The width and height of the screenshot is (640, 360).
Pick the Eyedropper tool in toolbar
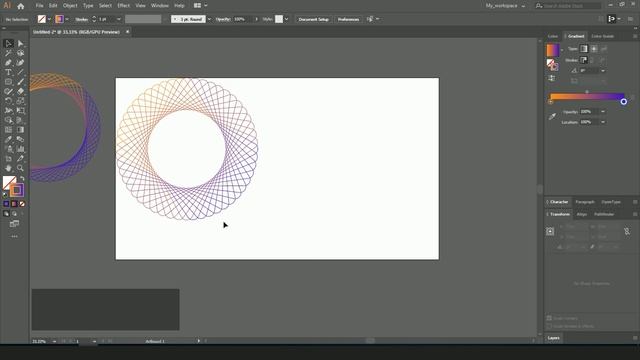(8, 139)
